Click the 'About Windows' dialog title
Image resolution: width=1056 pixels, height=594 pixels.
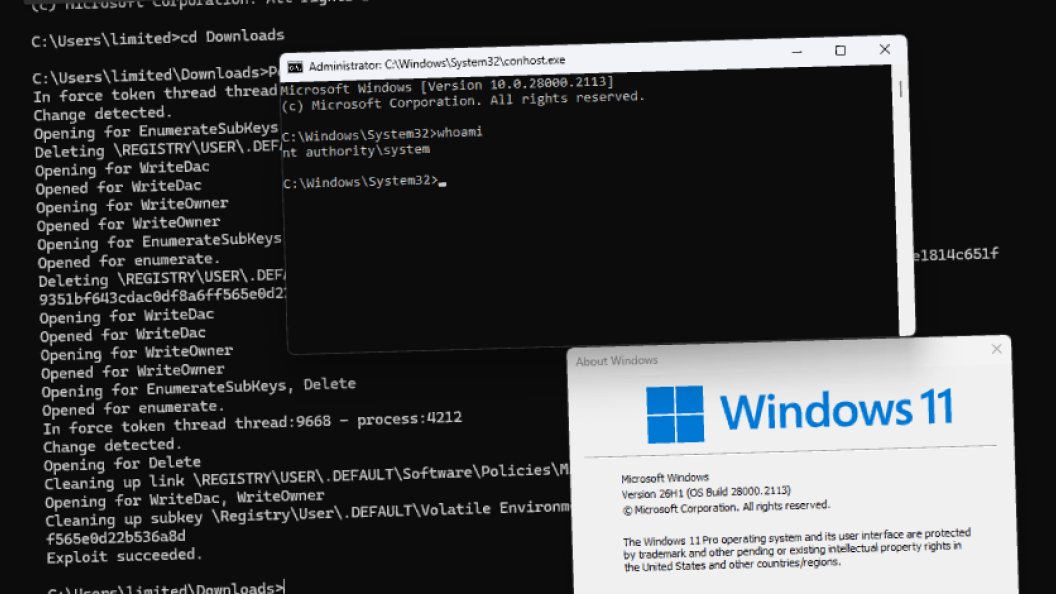616,361
